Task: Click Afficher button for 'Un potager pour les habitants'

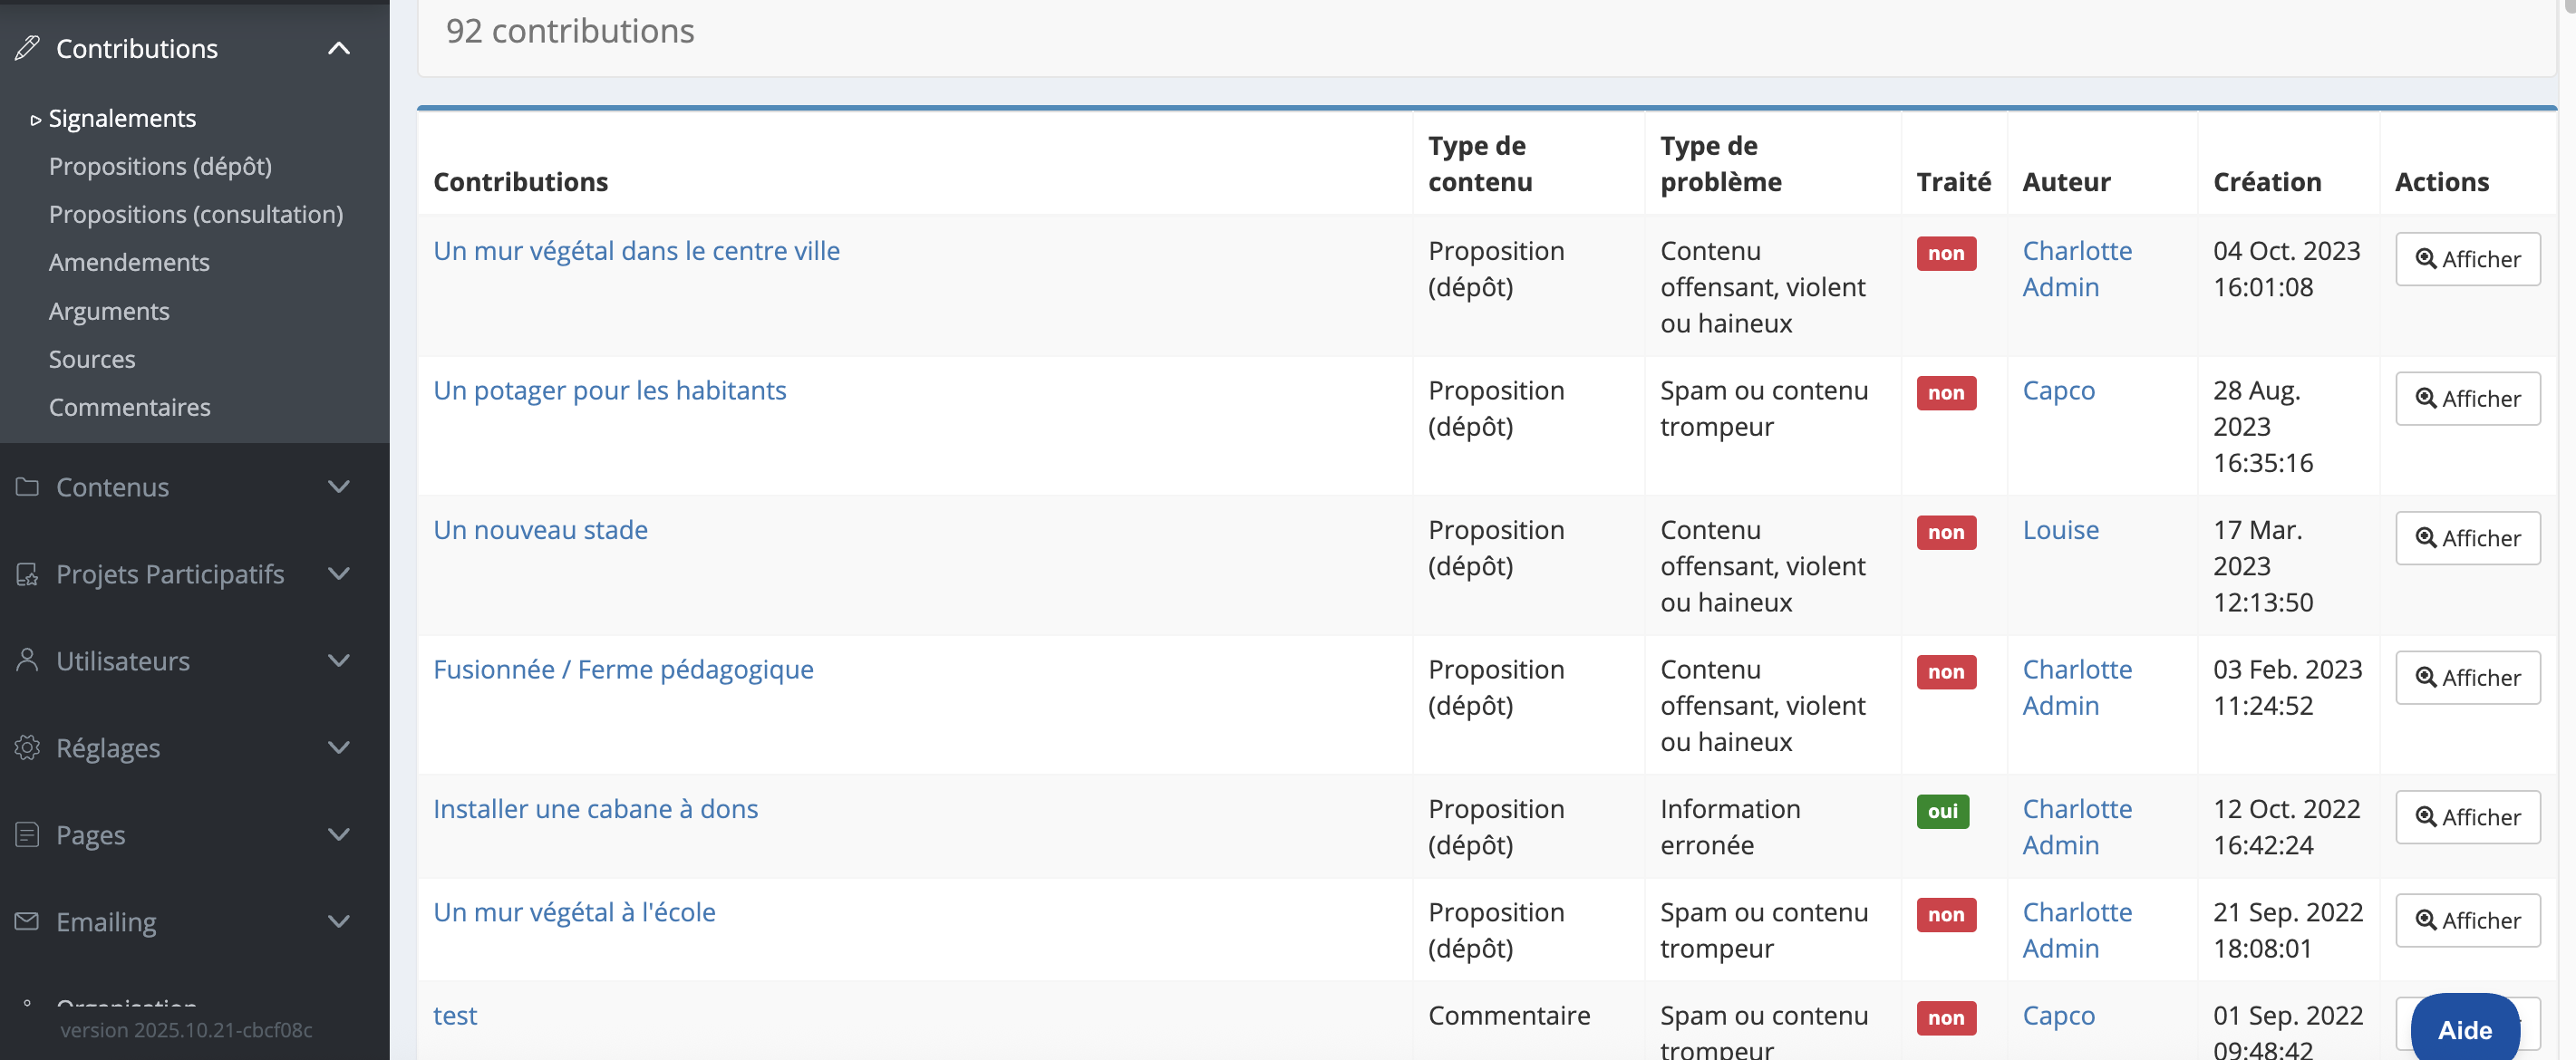Action: [2467, 399]
